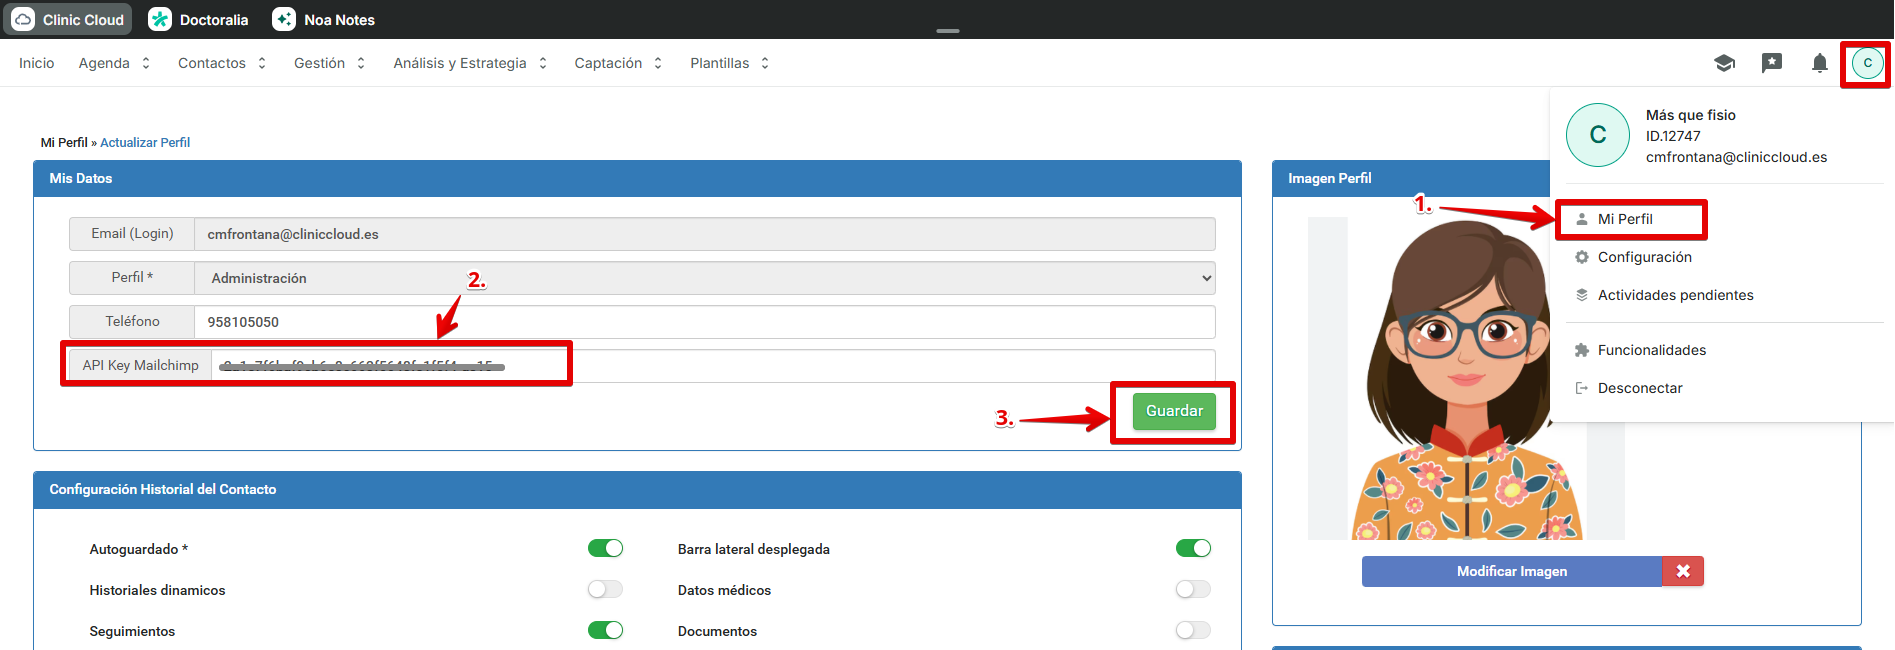Image resolution: width=1895 pixels, height=650 pixels.
Task: Click the Modificar Imagen button
Action: pos(1511,571)
